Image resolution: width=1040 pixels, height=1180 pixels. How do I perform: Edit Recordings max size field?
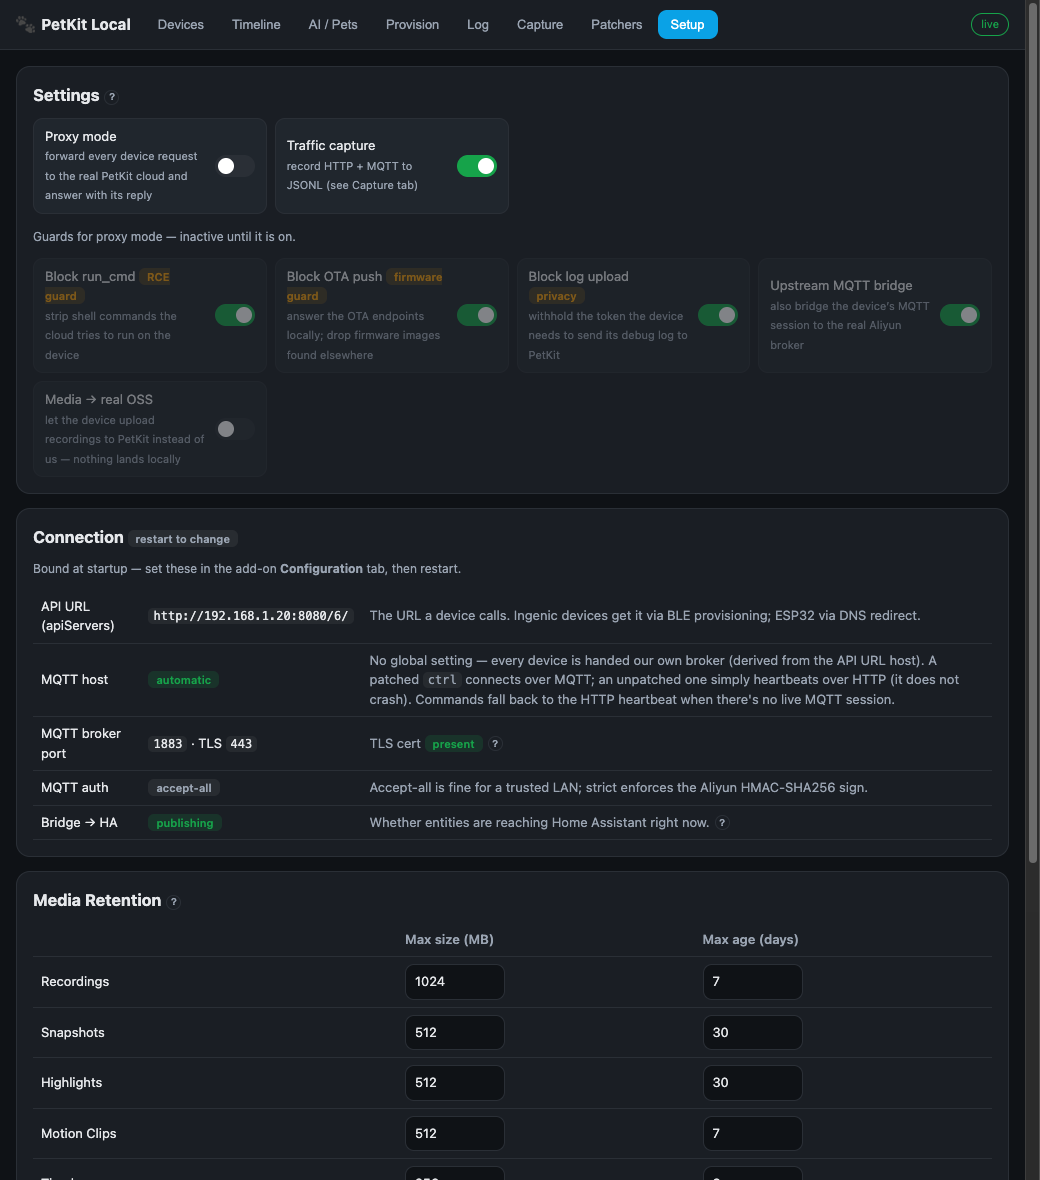[x=455, y=982]
